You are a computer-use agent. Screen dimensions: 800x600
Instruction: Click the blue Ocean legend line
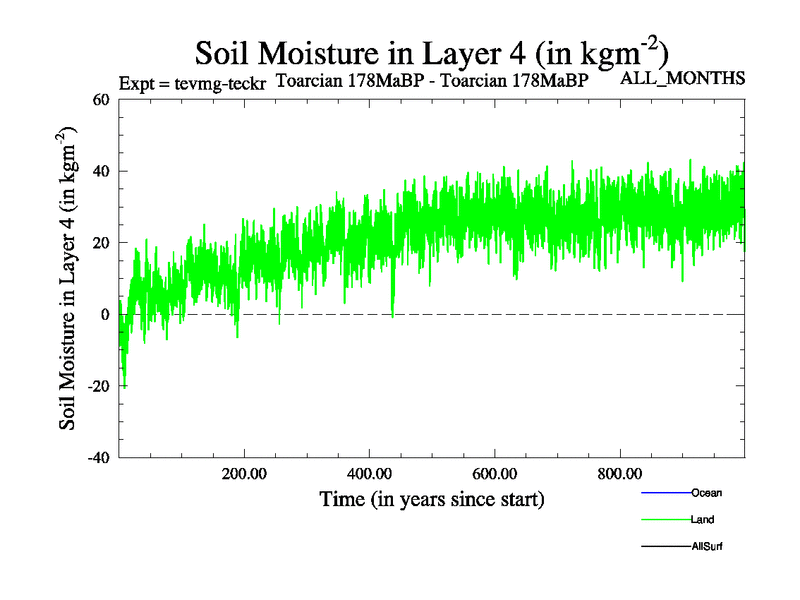(x=664, y=493)
